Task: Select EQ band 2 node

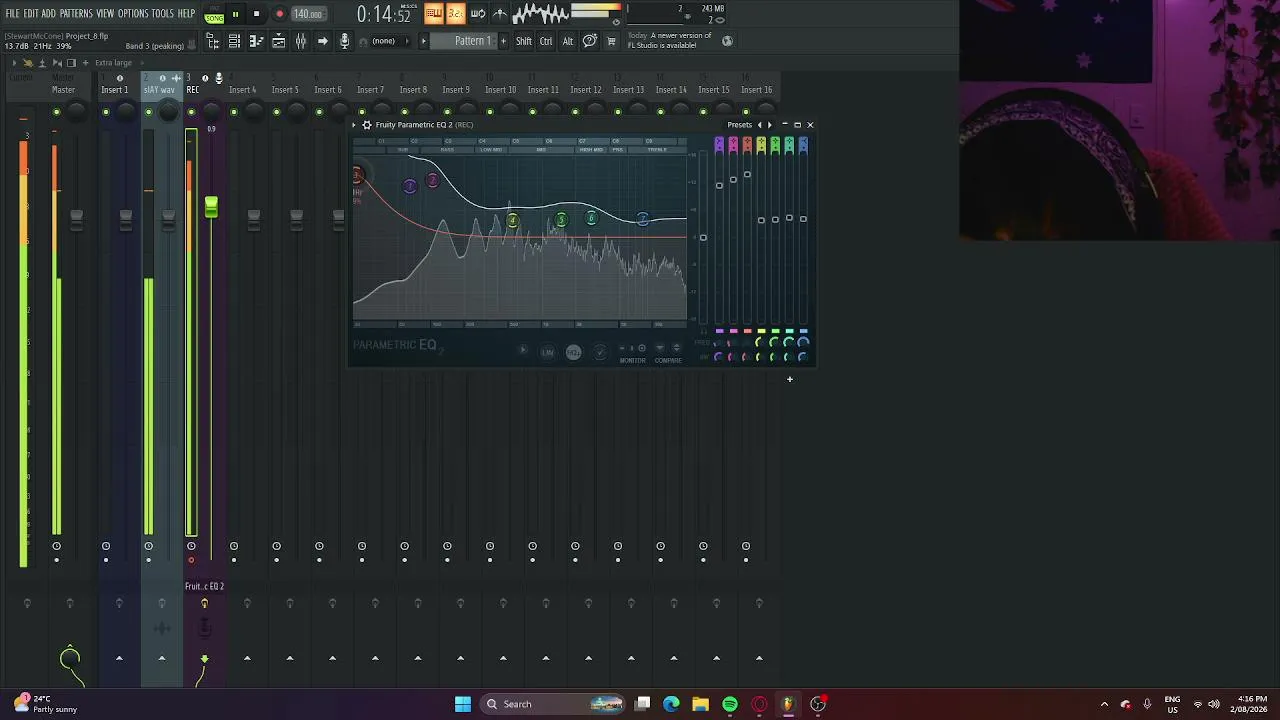Action: pos(432,181)
